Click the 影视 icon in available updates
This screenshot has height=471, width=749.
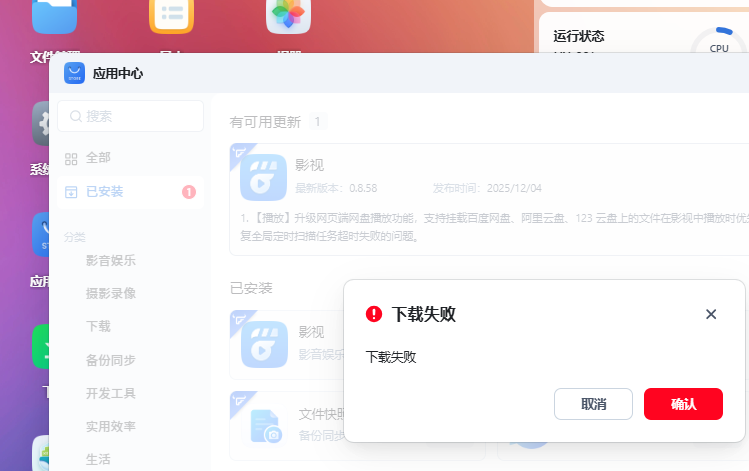(264, 177)
